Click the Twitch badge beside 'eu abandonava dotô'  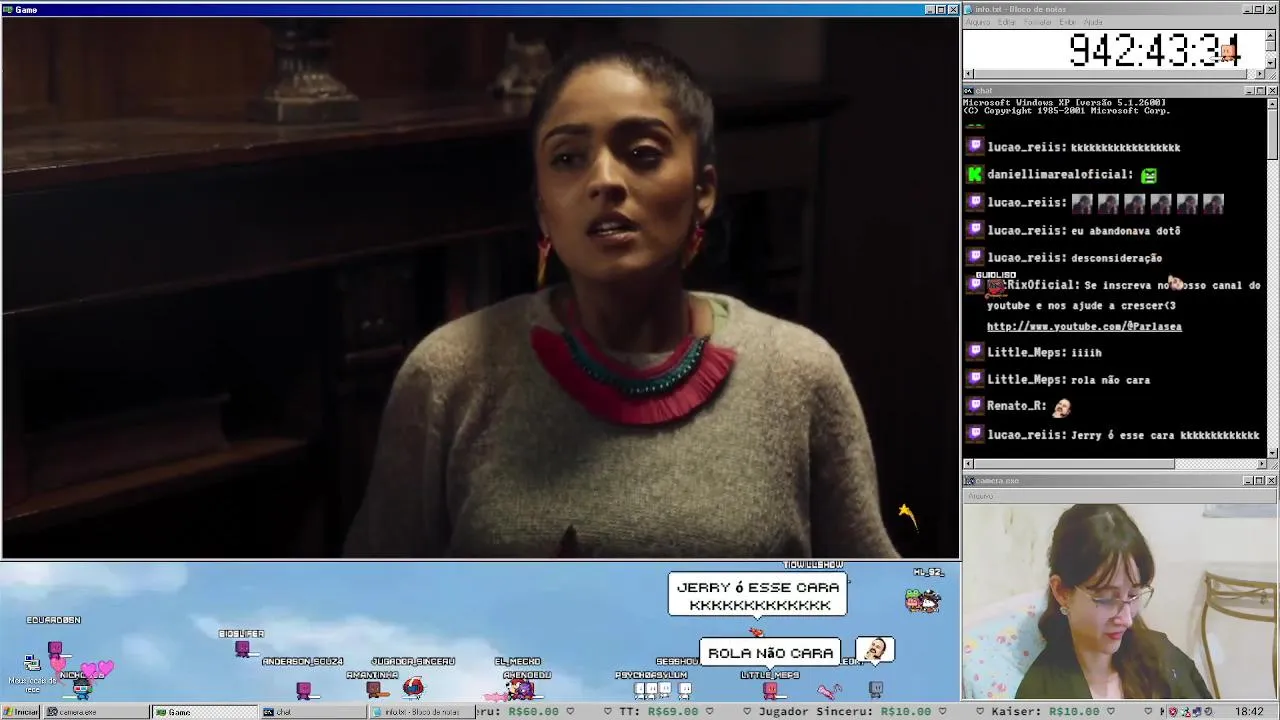pyautogui.click(x=975, y=230)
